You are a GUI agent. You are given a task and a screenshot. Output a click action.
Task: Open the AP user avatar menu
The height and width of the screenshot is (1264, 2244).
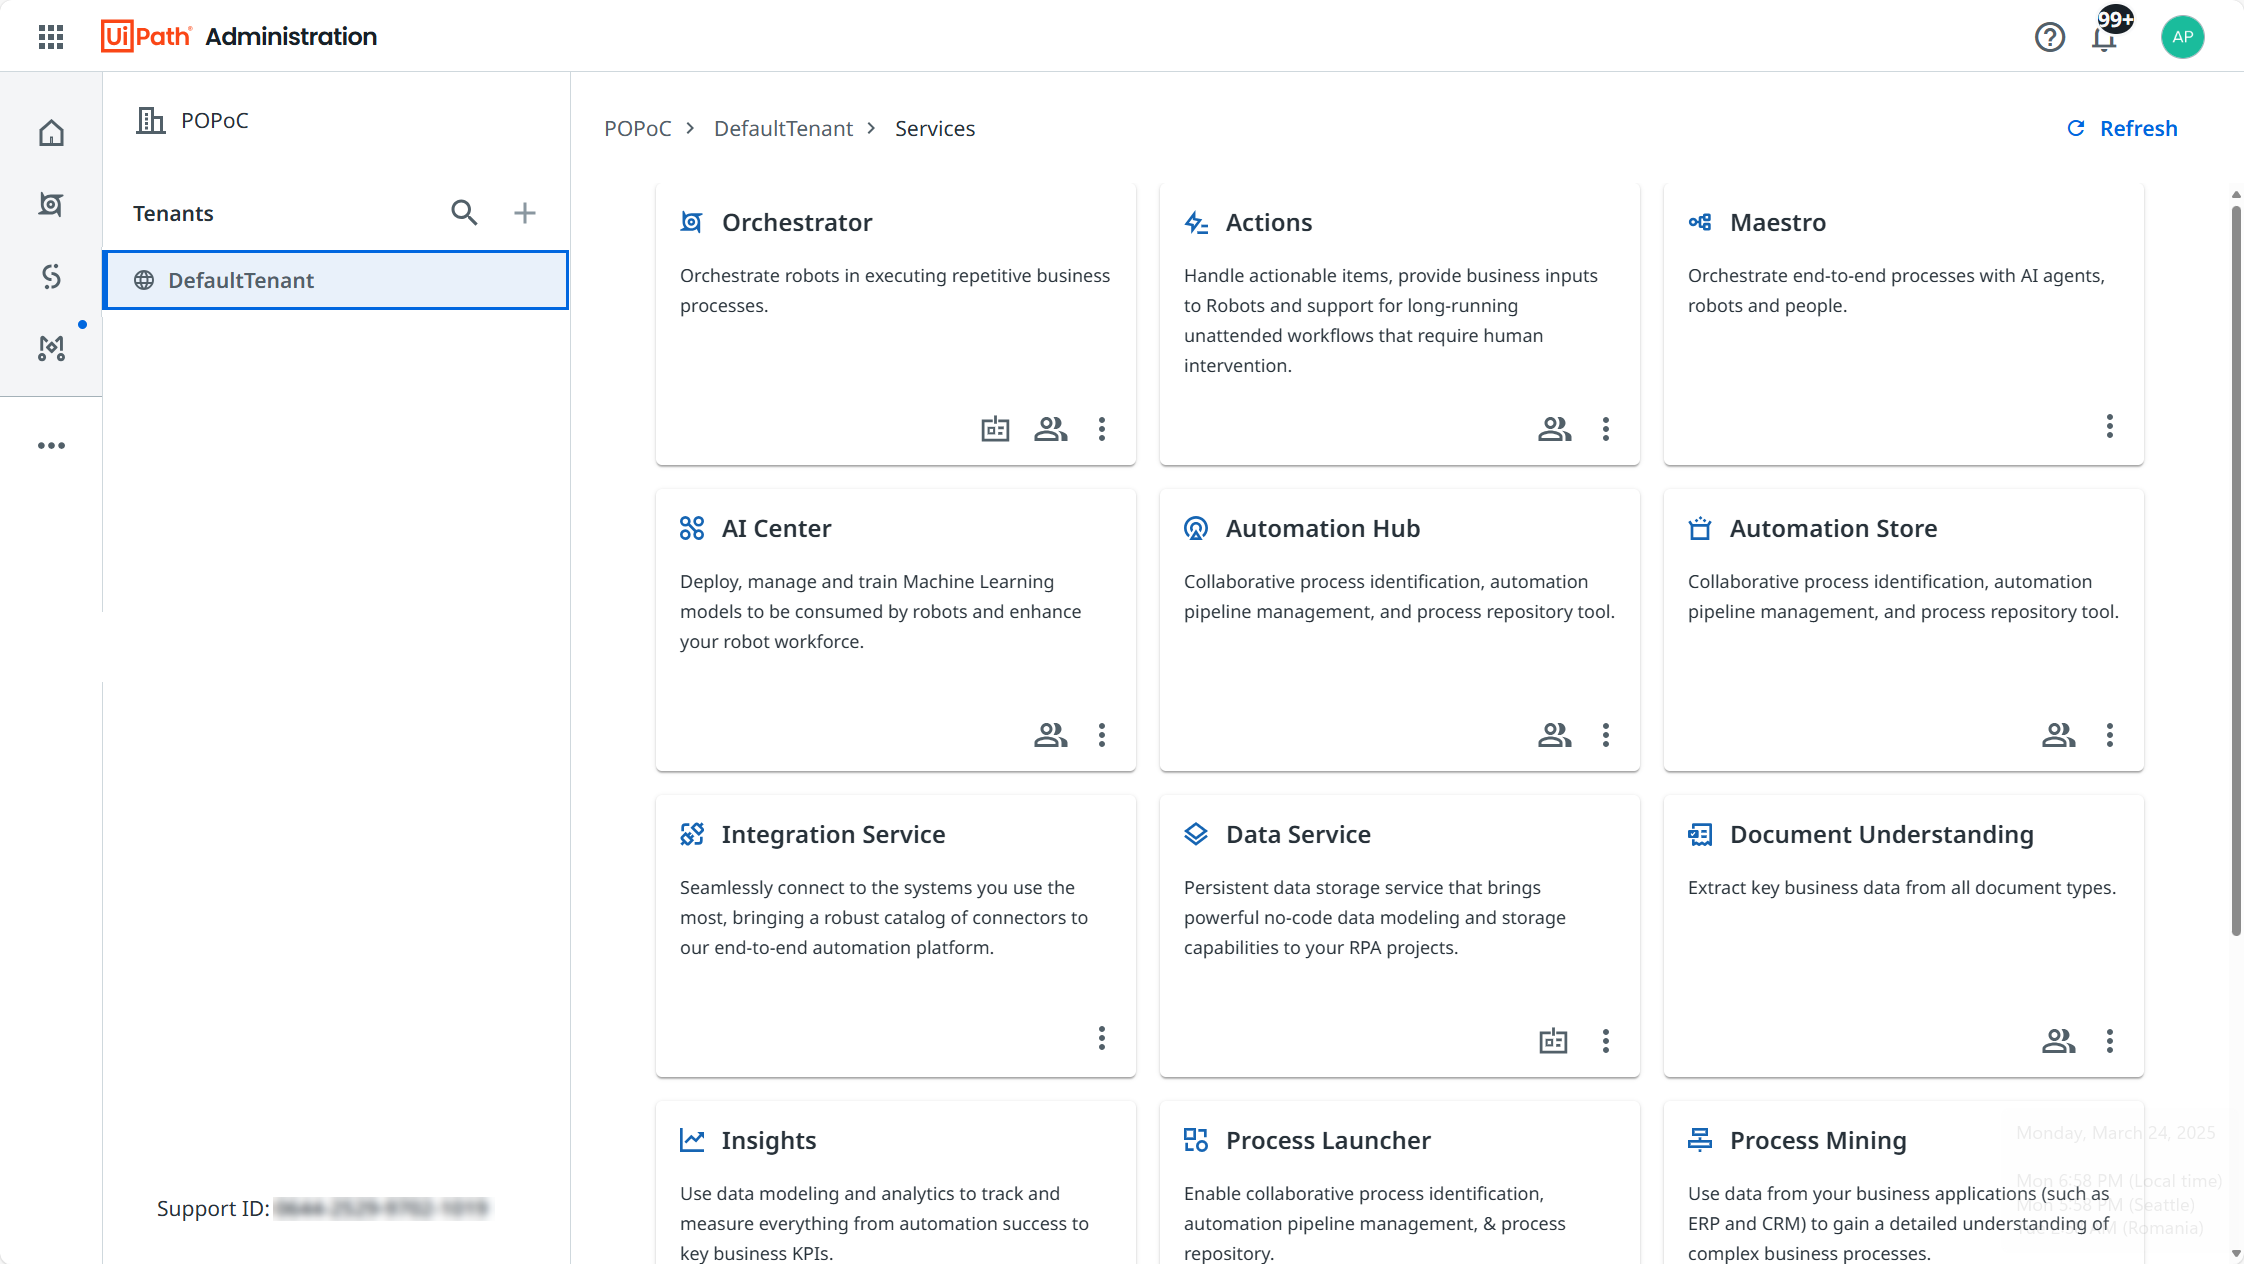click(x=2182, y=37)
